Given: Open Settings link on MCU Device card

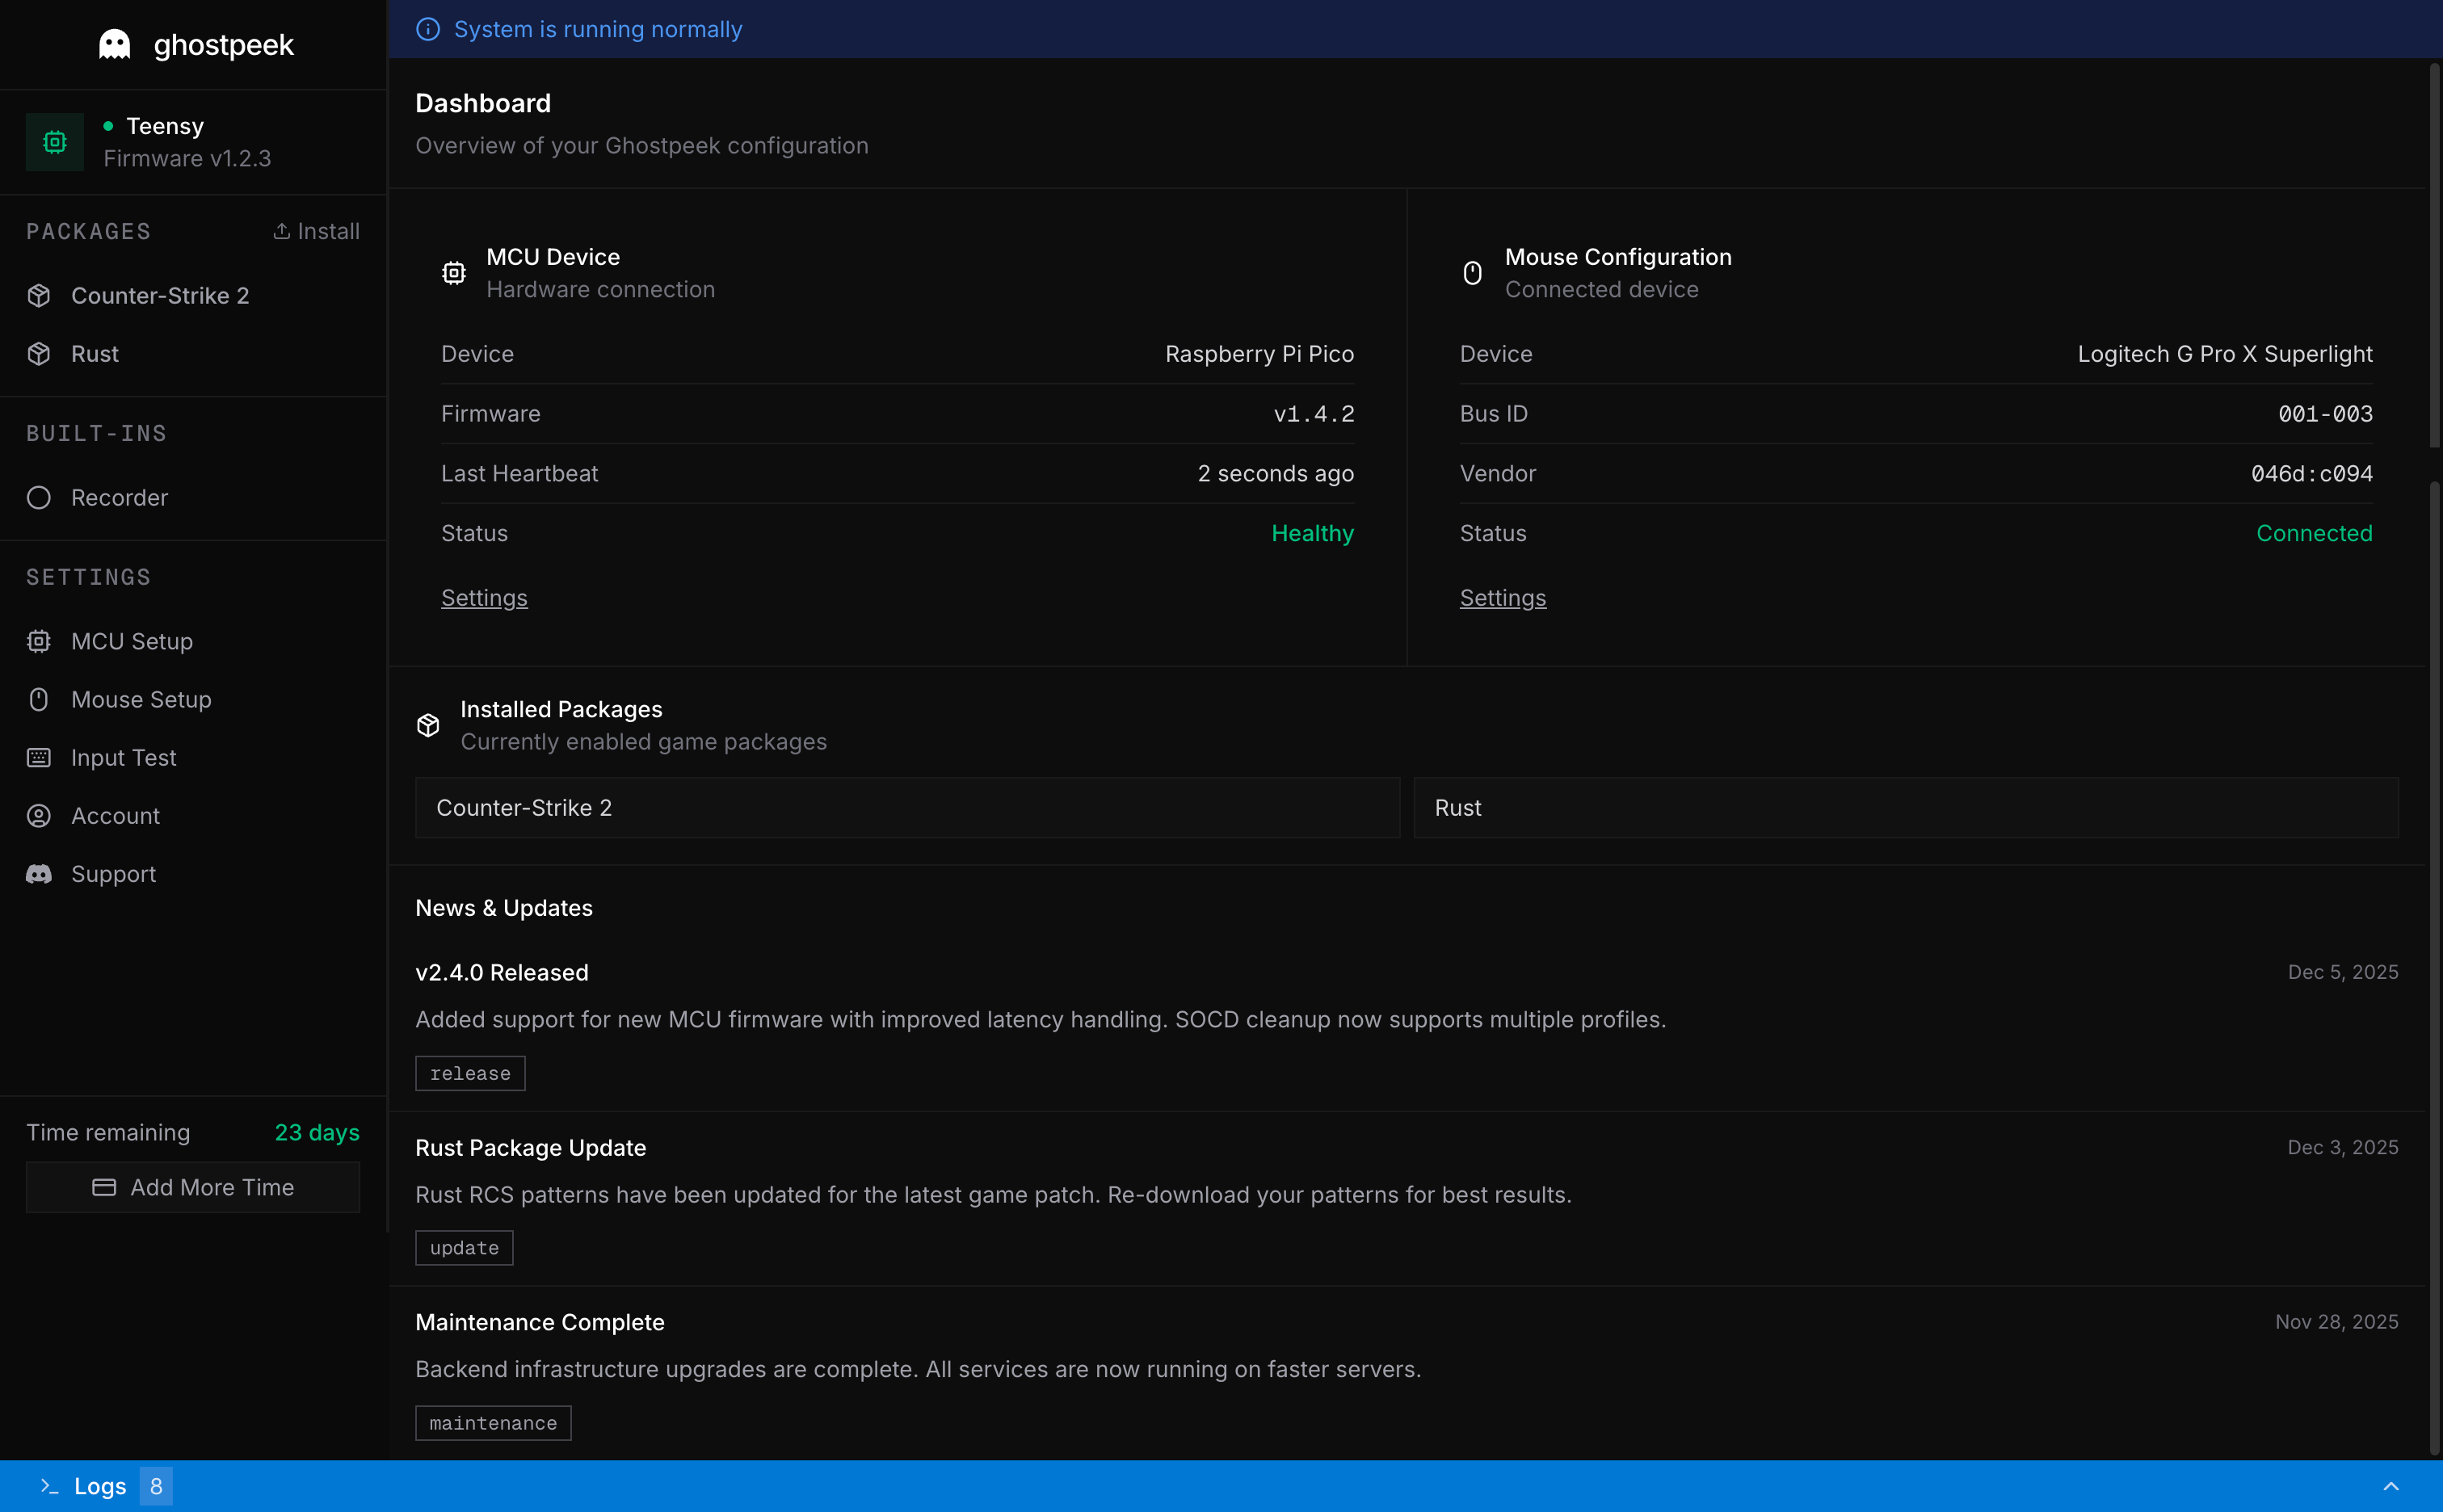Looking at the screenshot, I should pos(484,597).
